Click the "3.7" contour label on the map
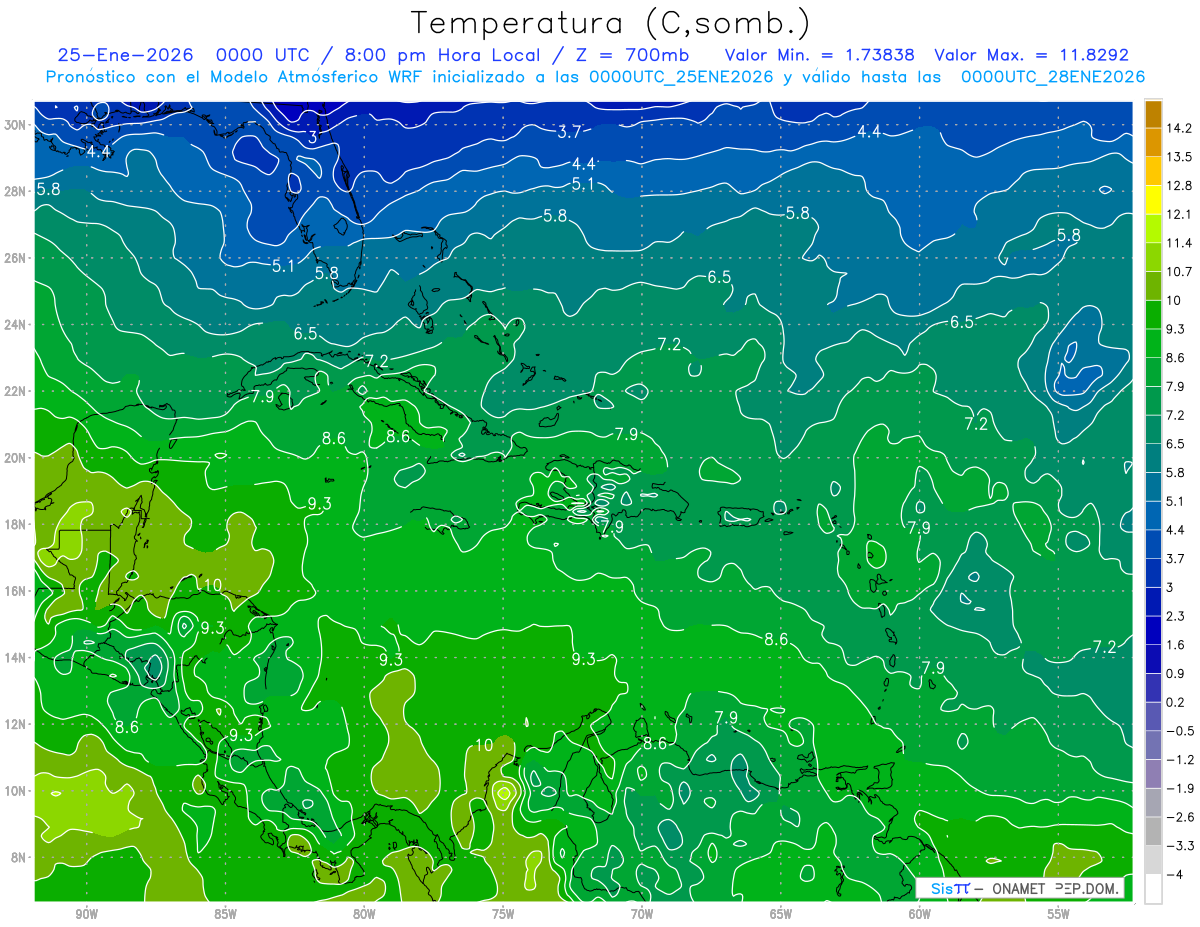 point(570,131)
